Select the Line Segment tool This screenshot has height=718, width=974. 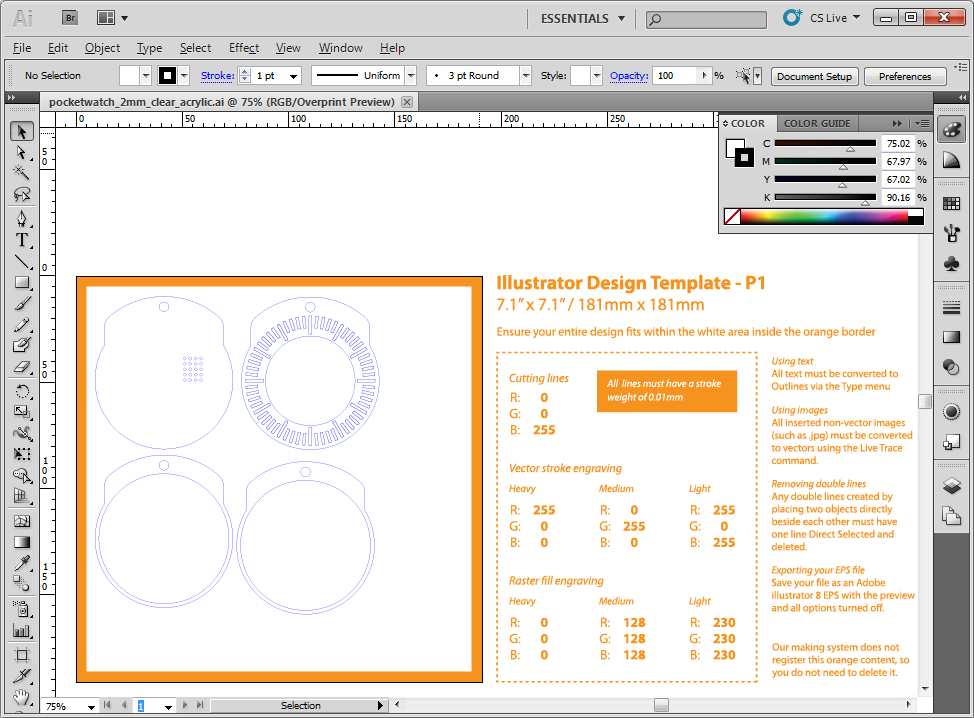22,261
